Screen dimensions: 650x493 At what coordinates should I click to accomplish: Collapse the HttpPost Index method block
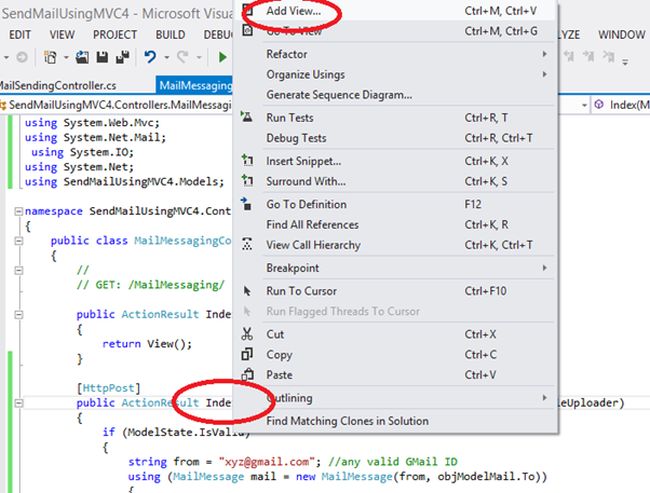click(19, 403)
